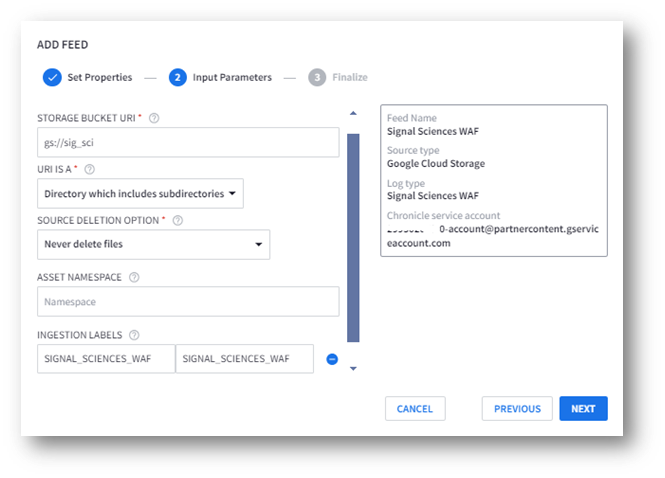
Task: Focus the Asset Namespace input field
Action: pos(188,302)
